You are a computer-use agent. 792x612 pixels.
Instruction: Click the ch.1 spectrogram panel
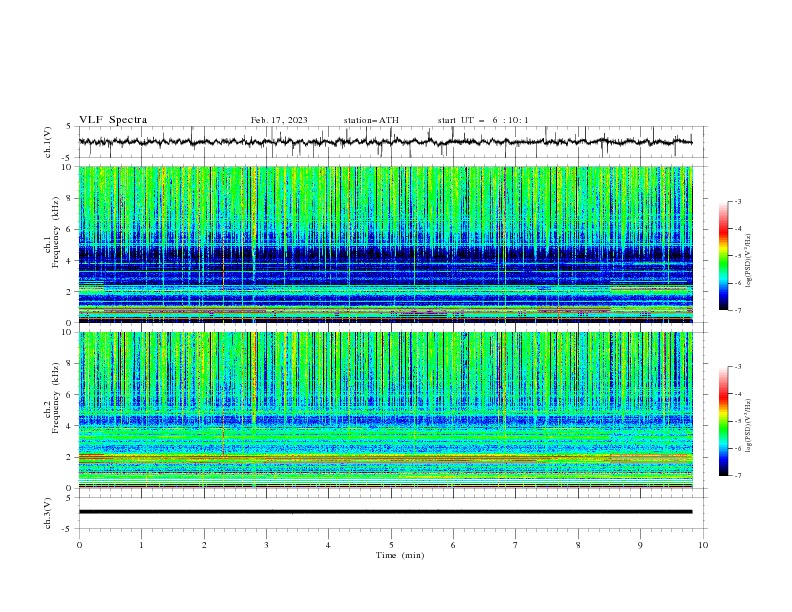coord(386,244)
